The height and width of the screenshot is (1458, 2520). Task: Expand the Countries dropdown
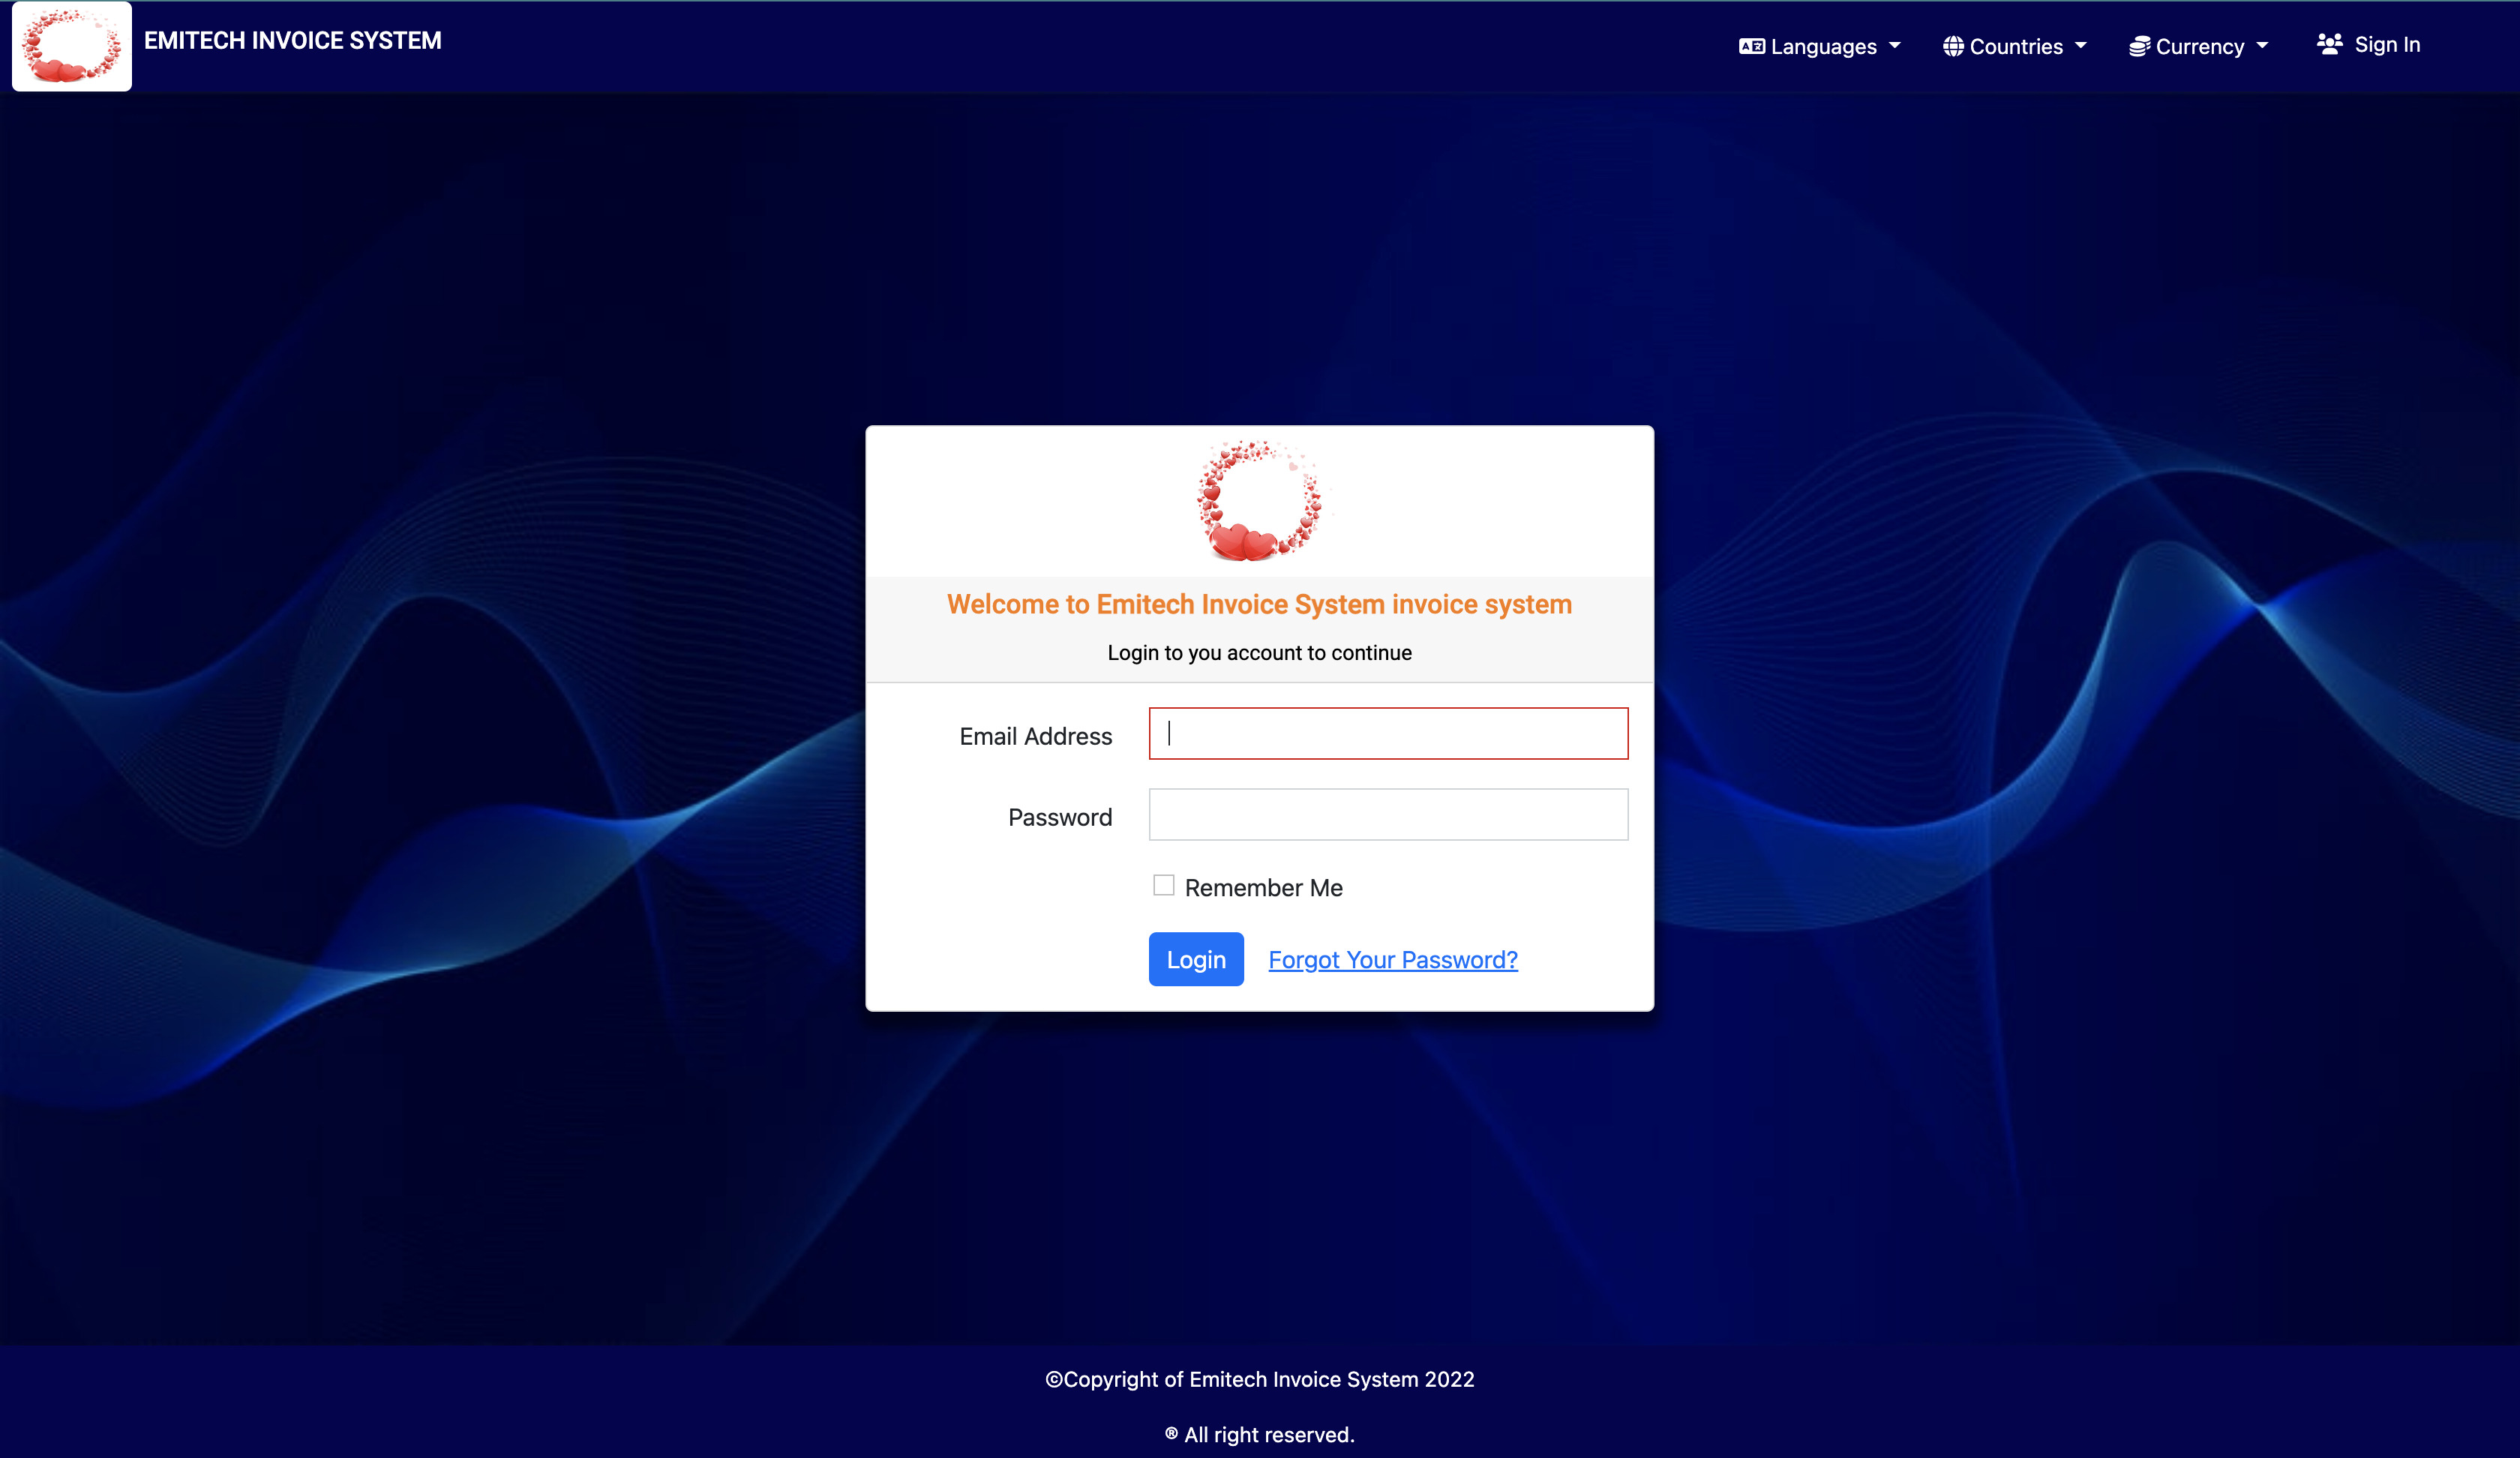2014,46
